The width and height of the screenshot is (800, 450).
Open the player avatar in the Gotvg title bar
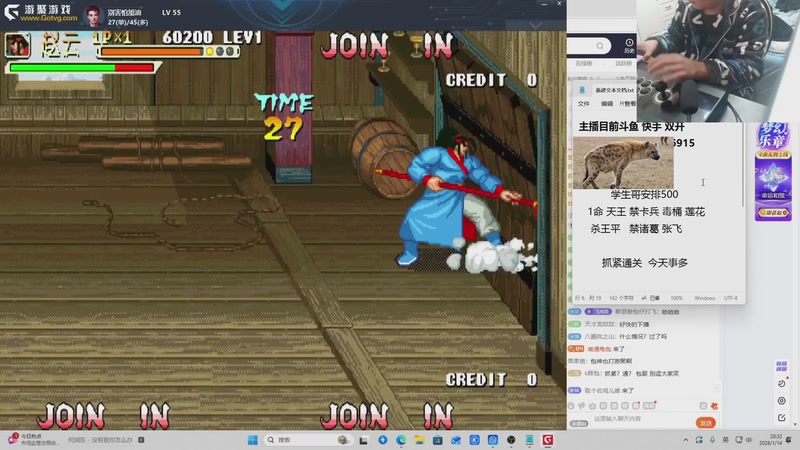[93, 17]
